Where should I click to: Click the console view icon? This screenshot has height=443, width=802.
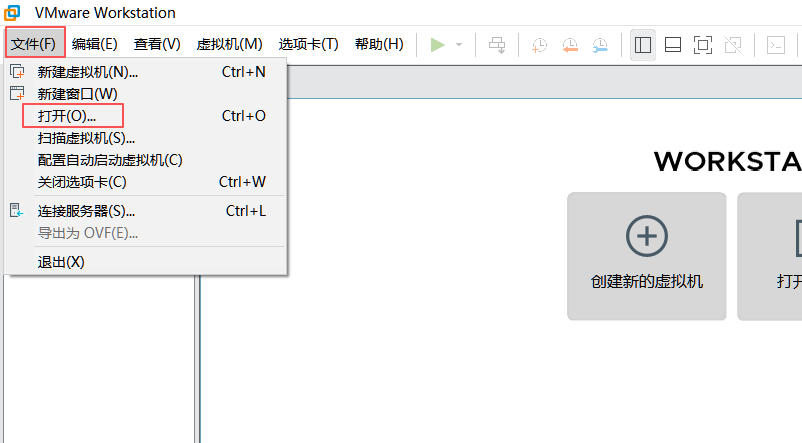(x=775, y=45)
